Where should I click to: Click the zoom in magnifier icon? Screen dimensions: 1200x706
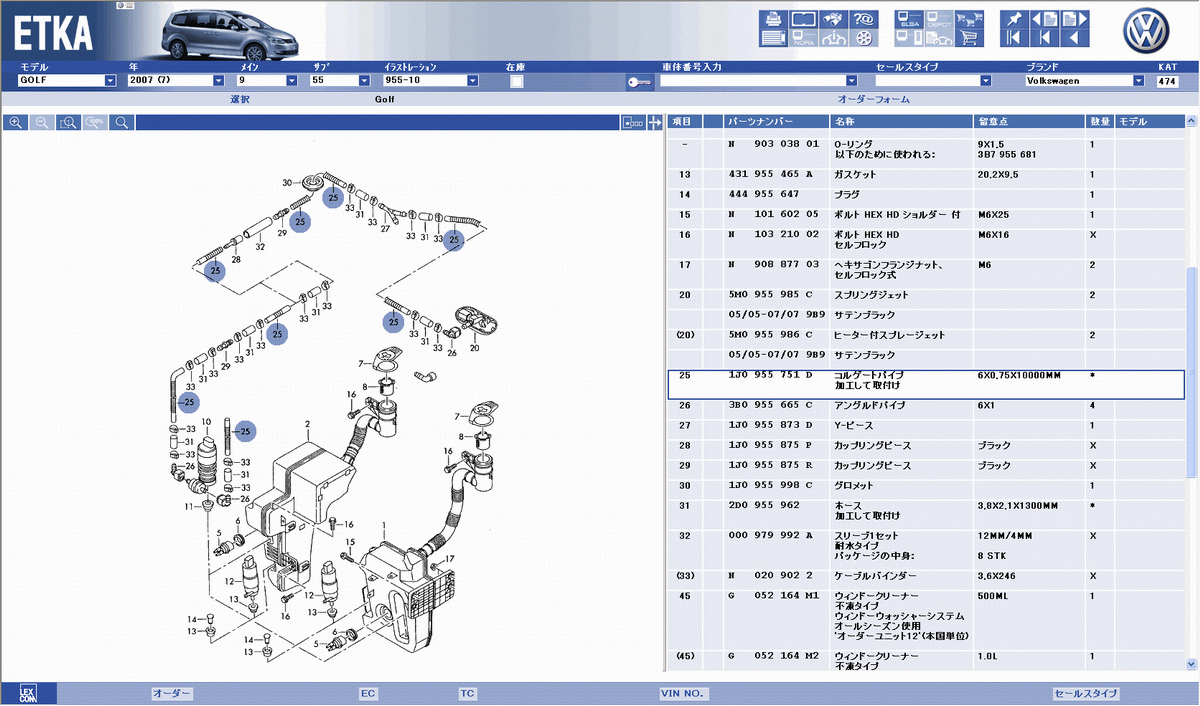pyautogui.click(x=16, y=122)
